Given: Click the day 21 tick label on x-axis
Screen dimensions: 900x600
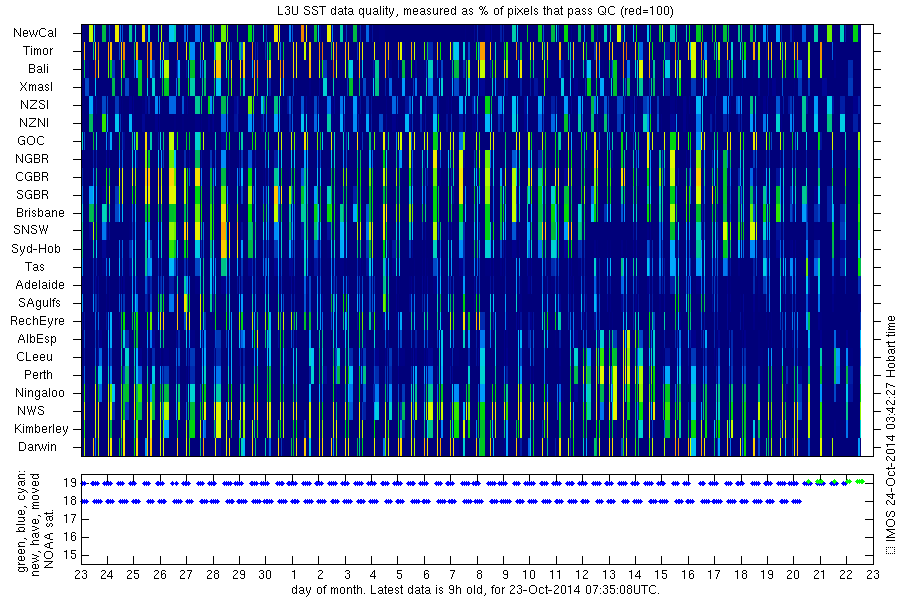Looking at the screenshot, I should 819,575.
